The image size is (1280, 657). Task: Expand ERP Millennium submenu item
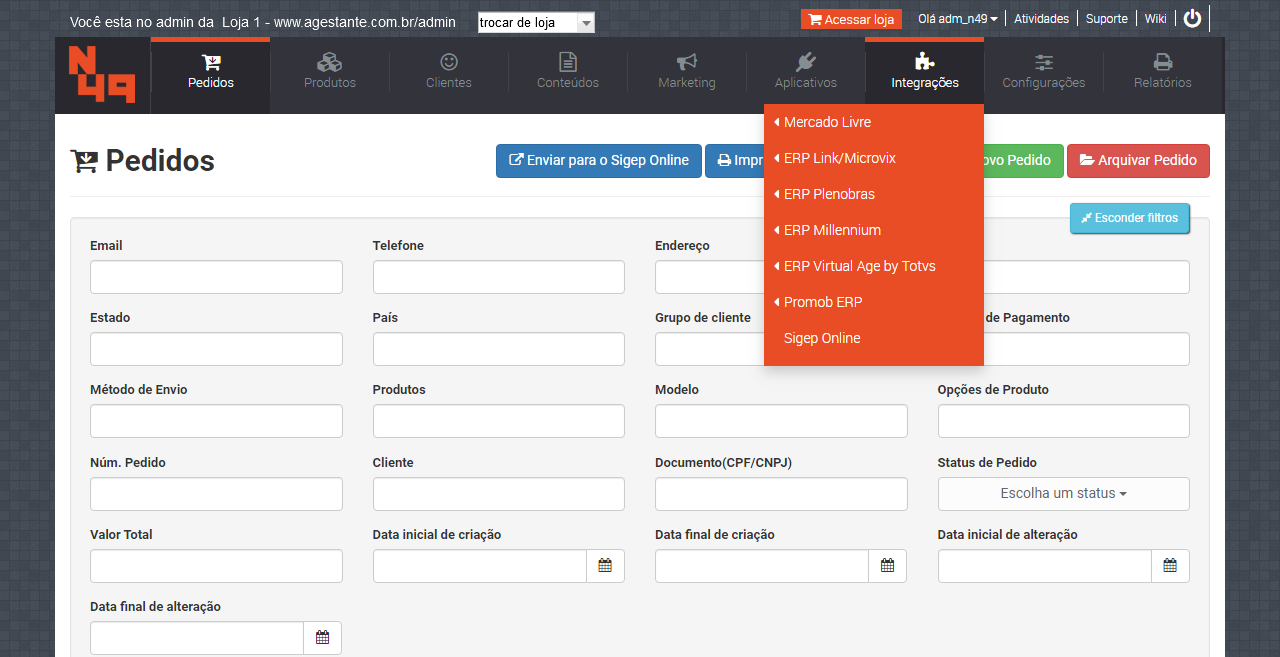tap(832, 230)
